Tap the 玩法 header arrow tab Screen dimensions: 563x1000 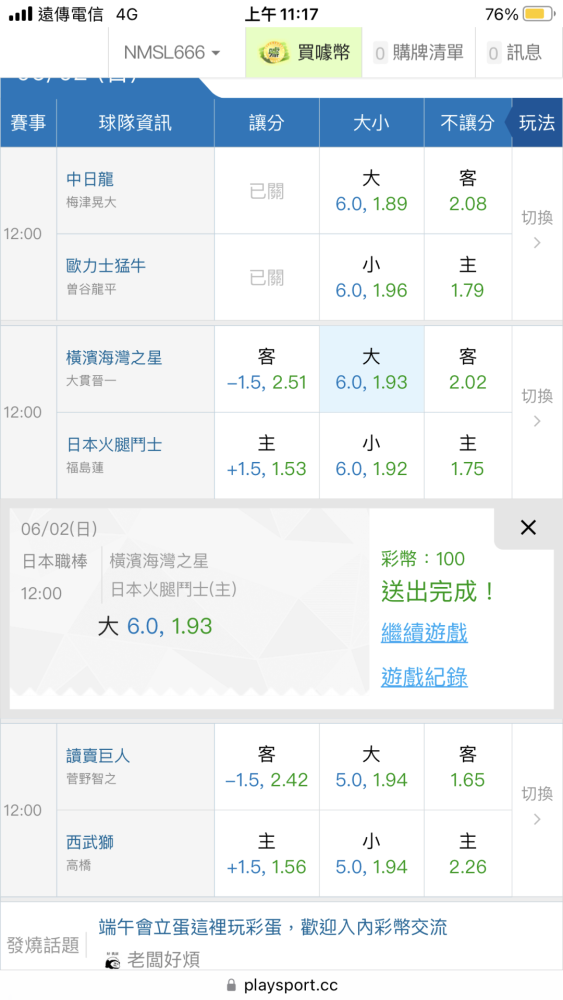(x=534, y=122)
